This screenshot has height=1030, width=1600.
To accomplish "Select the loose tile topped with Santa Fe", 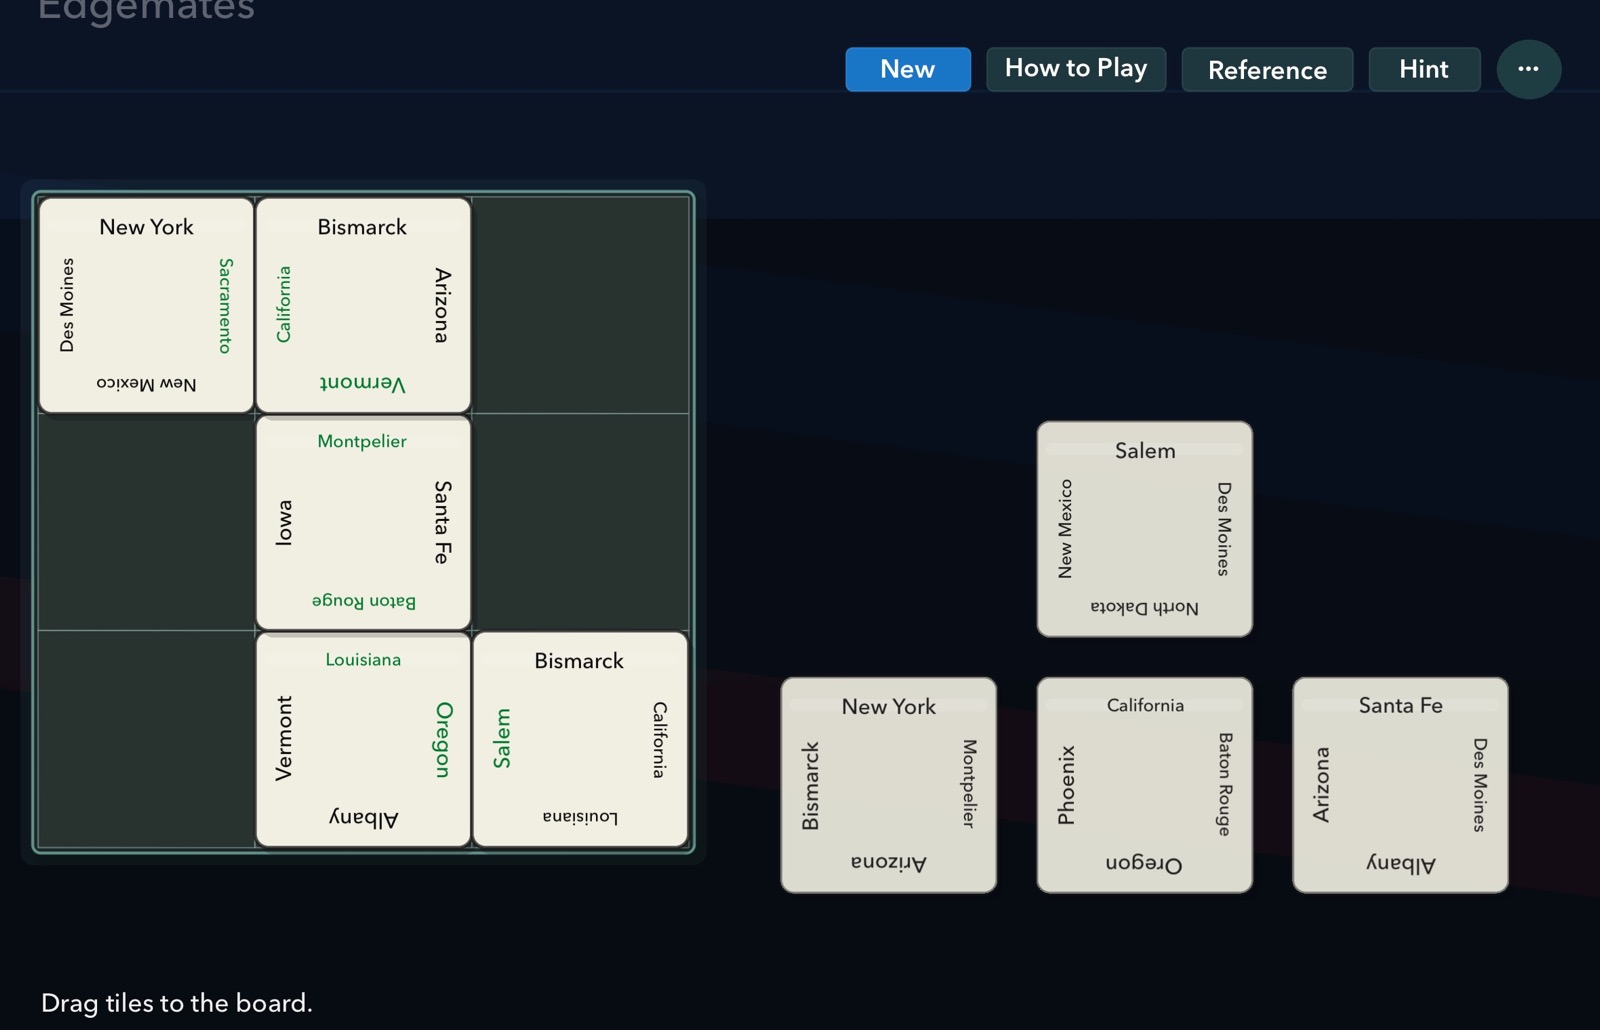I will pyautogui.click(x=1399, y=785).
